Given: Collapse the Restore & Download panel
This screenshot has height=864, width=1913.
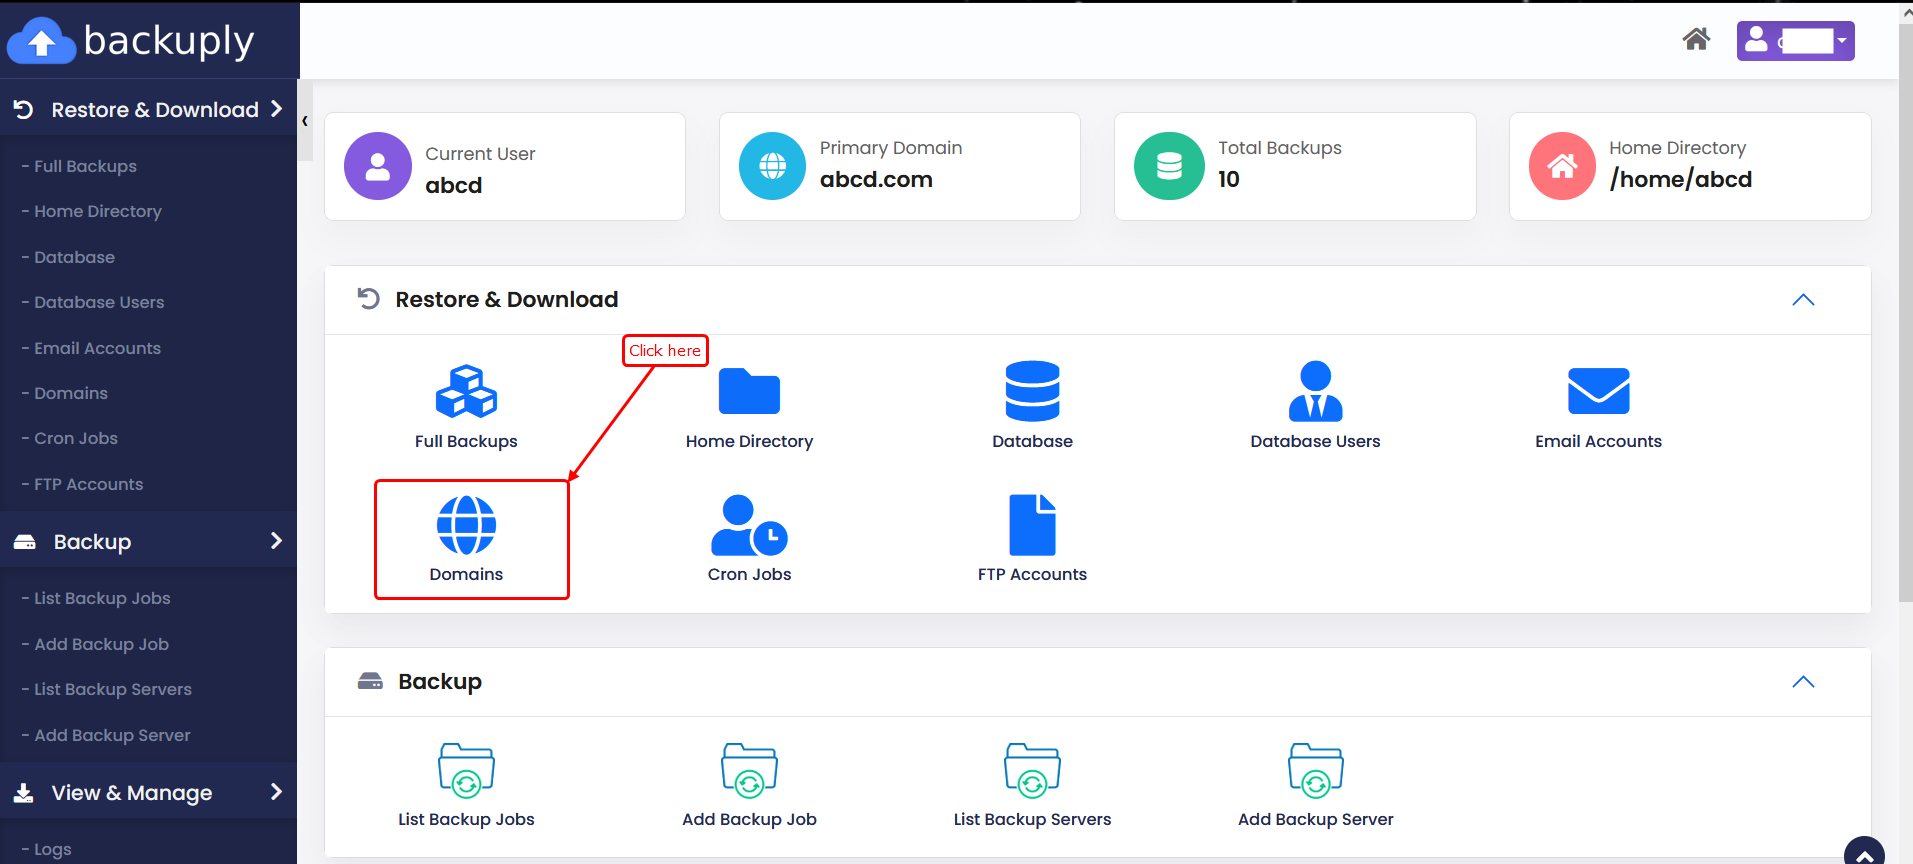Looking at the screenshot, I should pyautogui.click(x=1803, y=300).
